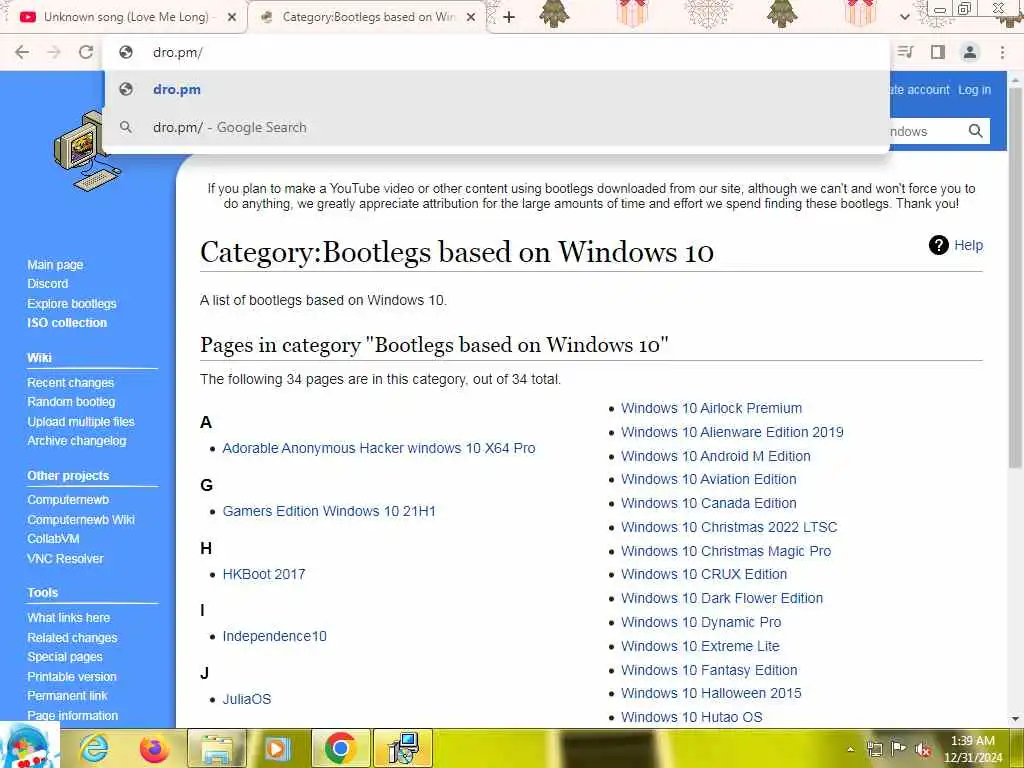Show hidden system tray icons arrow
Image resolution: width=1024 pixels, height=768 pixels.
click(850, 749)
